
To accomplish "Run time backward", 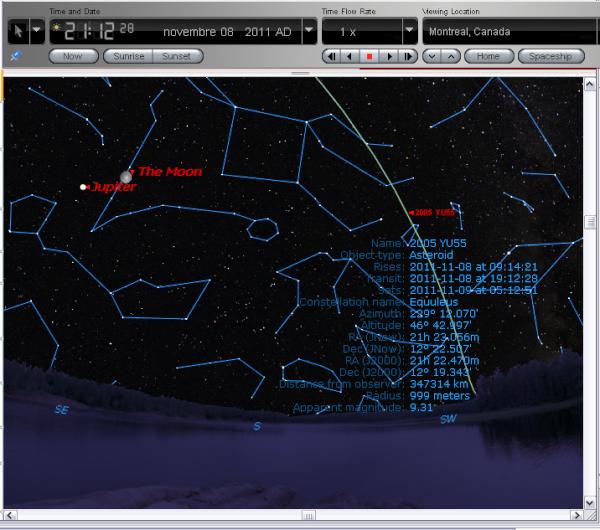I will [x=350, y=57].
